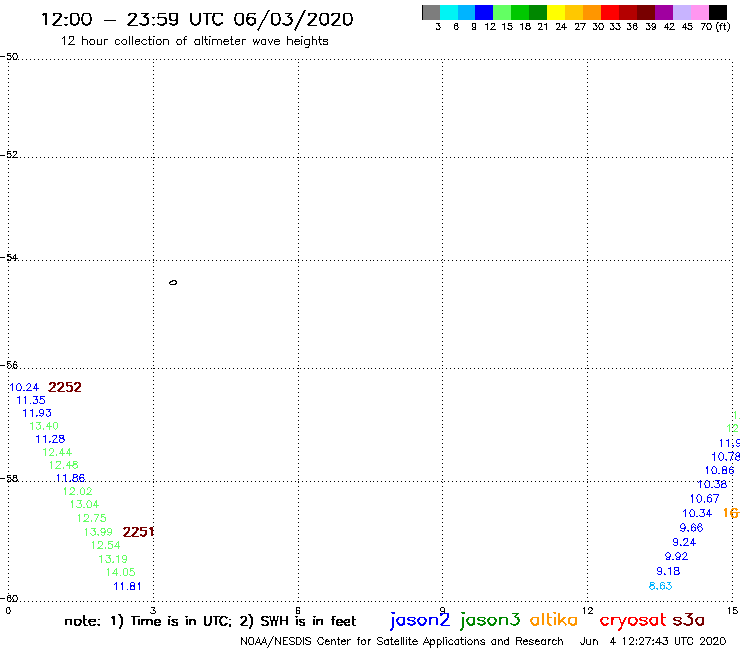Select the value 9.92

pos(676,557)
